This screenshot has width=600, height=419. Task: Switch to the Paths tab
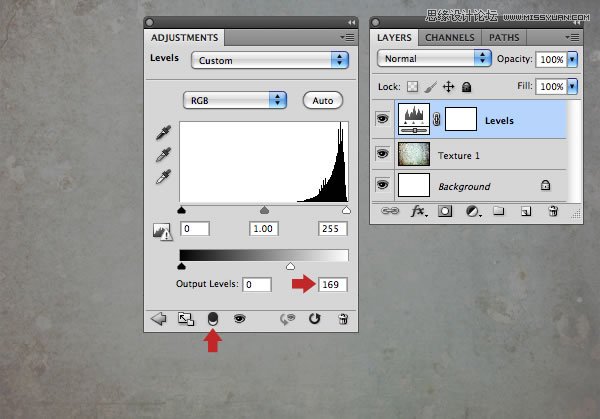tap(504, 38)
